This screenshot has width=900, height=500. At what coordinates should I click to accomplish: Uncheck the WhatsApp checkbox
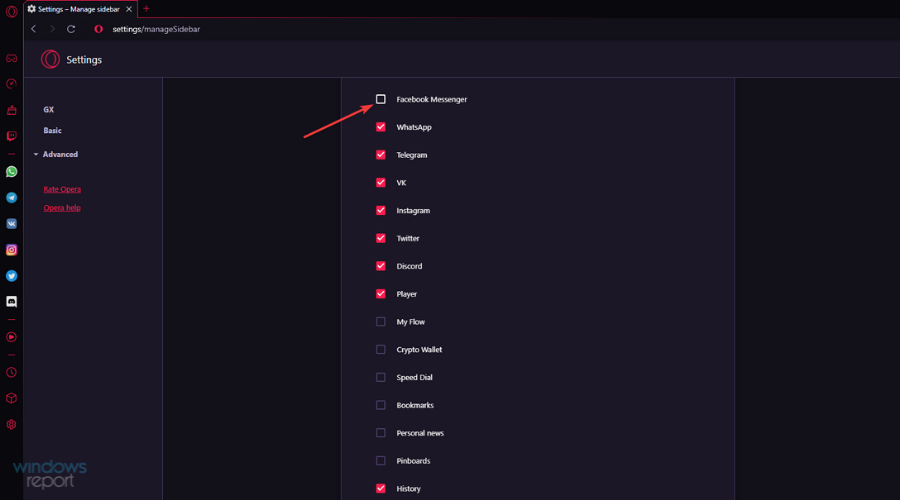tap(381, 127)
